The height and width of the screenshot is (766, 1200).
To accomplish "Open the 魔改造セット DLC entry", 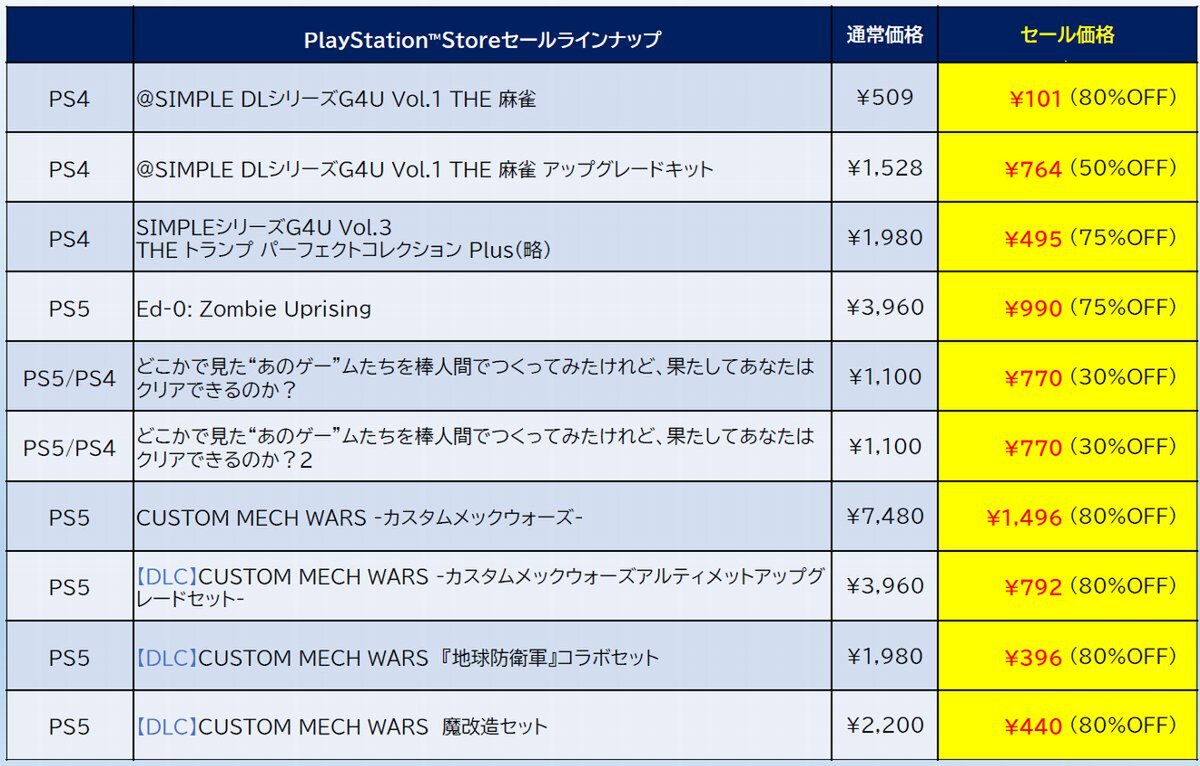I will 341,727.
